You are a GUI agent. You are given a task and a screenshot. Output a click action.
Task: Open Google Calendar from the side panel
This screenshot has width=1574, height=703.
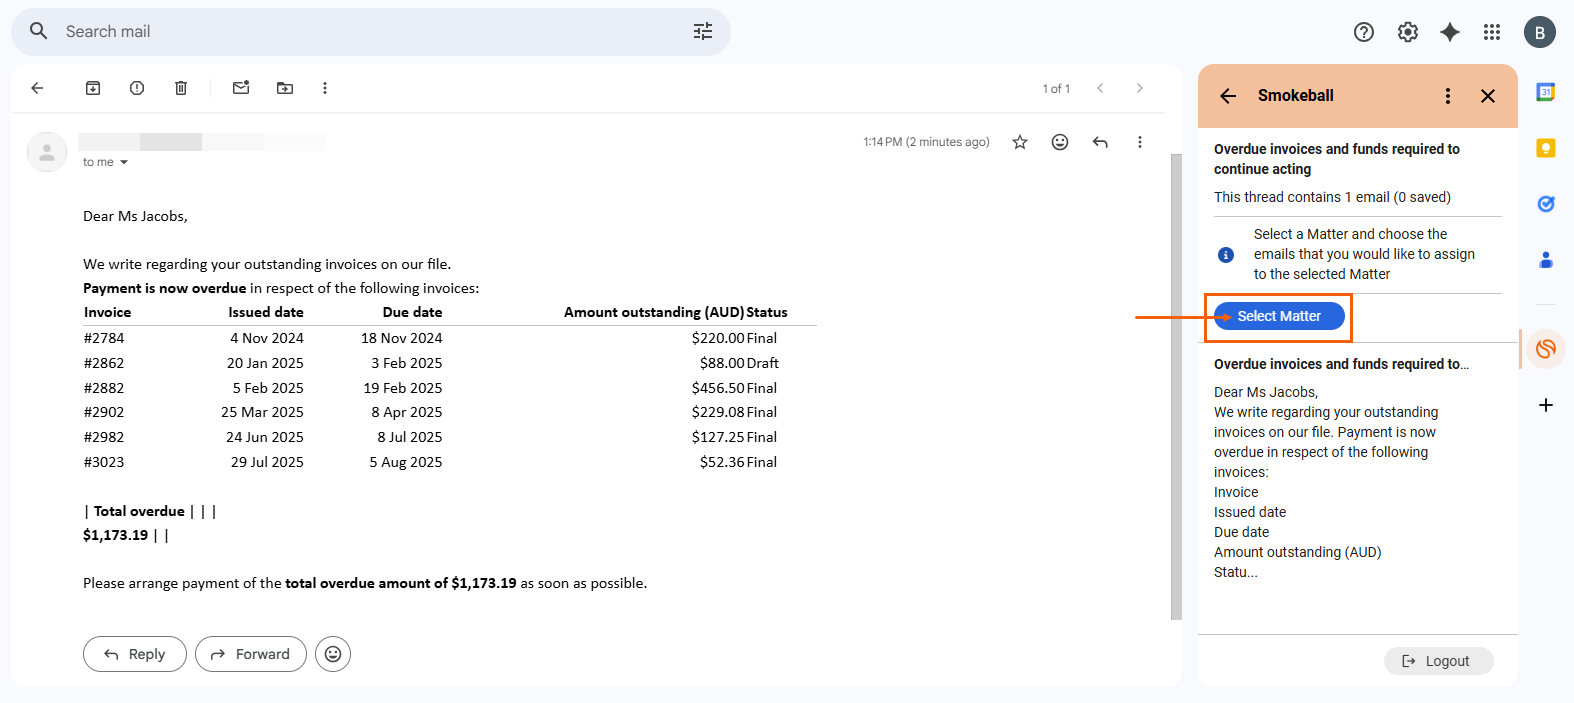(1546, 92)
